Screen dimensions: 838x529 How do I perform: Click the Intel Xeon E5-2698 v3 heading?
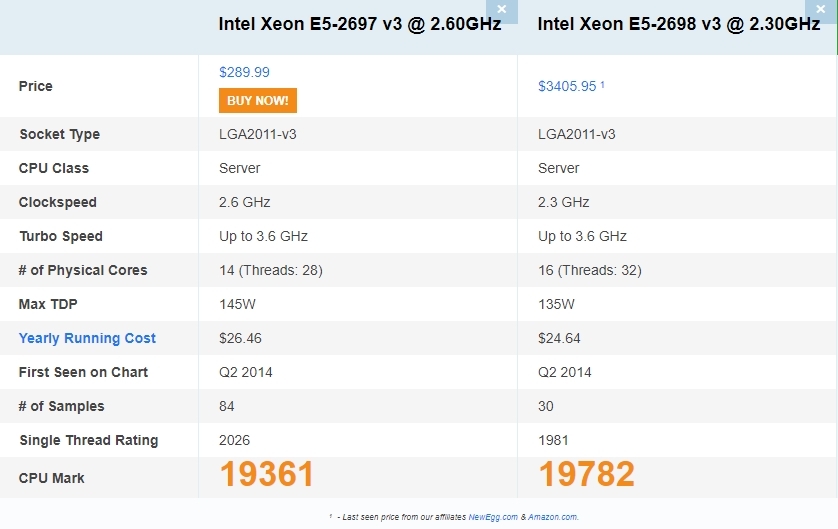click(x=679, y=24)
